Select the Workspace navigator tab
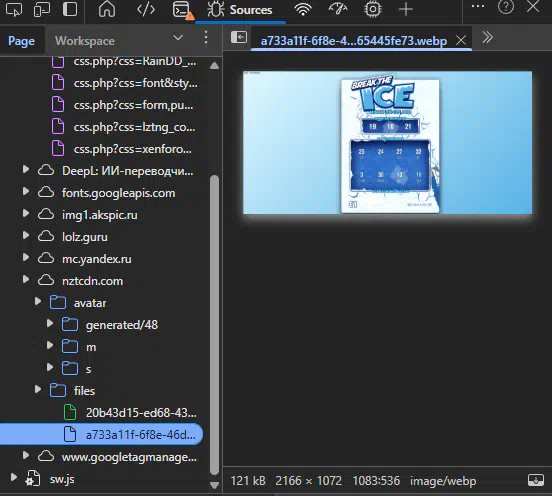This screenshot has height=496, width=552. pos(84,41)
